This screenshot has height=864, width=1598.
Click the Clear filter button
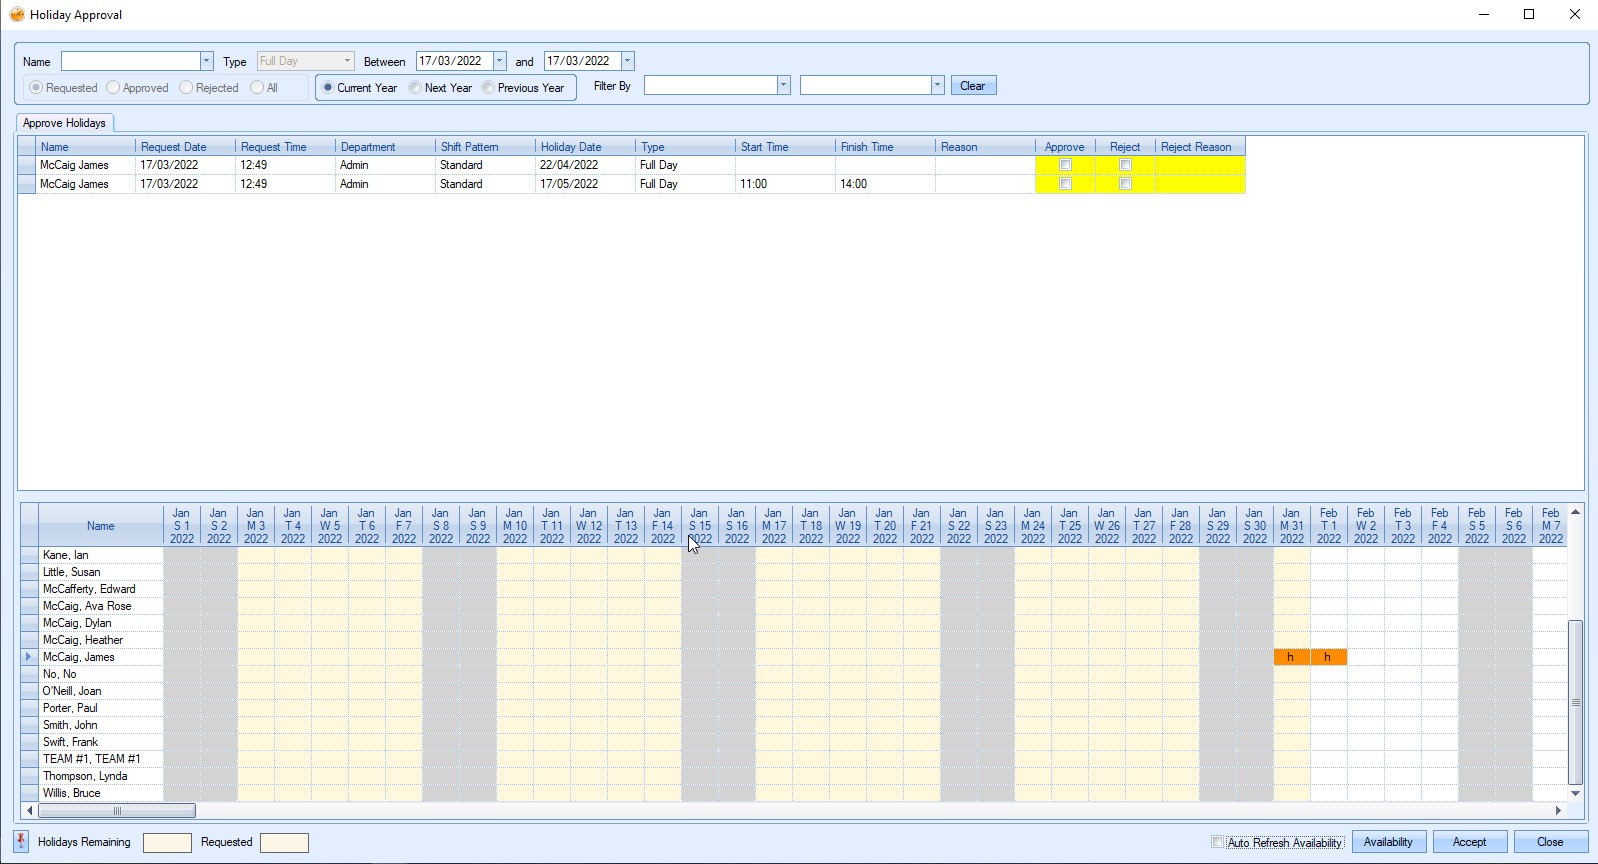point(972,86)
